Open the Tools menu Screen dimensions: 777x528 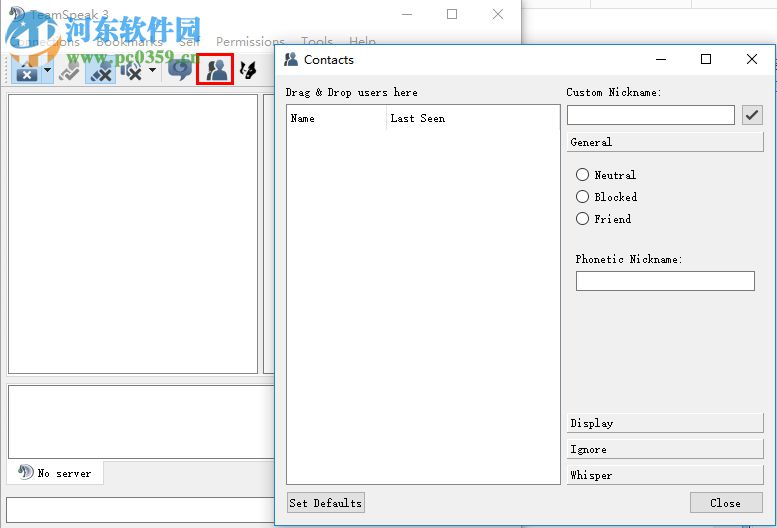point(317,42)
